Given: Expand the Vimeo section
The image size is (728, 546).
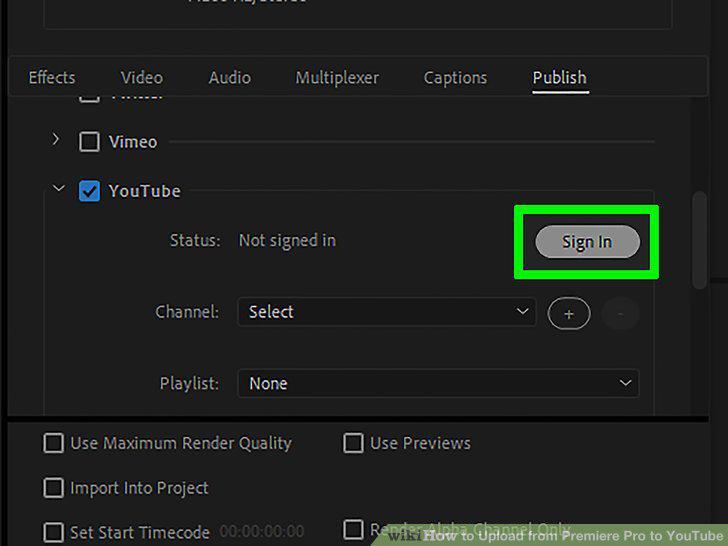Looking at the screenshot, I should click(56, 139).
